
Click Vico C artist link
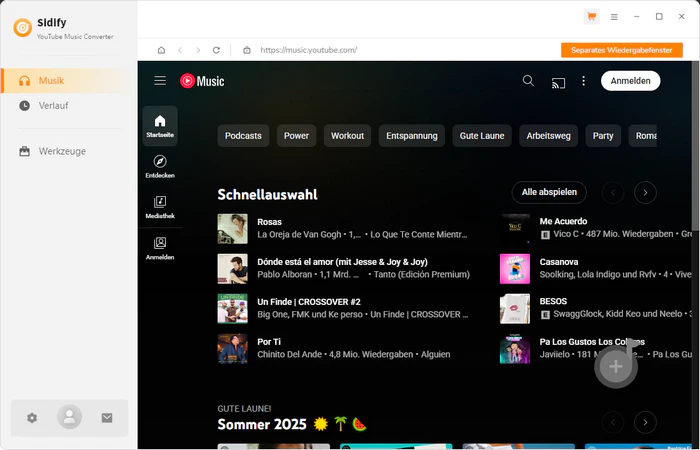coord(566,234)
